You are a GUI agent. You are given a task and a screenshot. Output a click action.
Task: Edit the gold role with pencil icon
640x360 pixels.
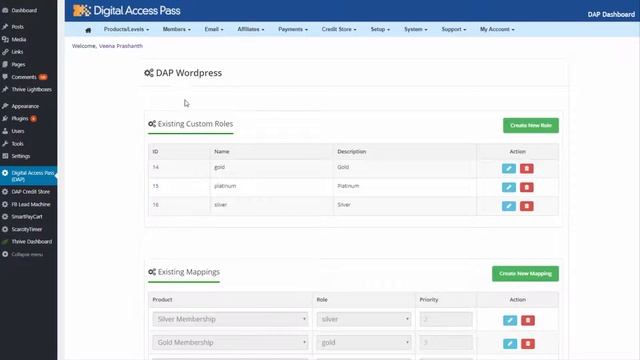[x=509, y=168]
